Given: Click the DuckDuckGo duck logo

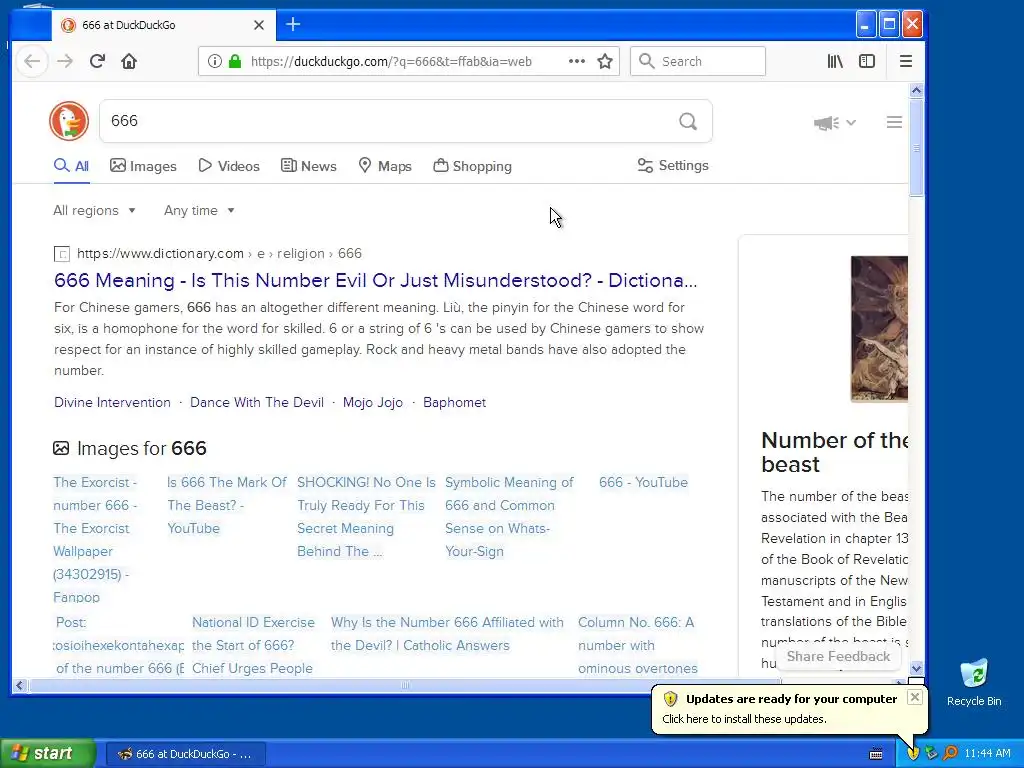Looking at the screenshot, I should click(x=69, y=121).
